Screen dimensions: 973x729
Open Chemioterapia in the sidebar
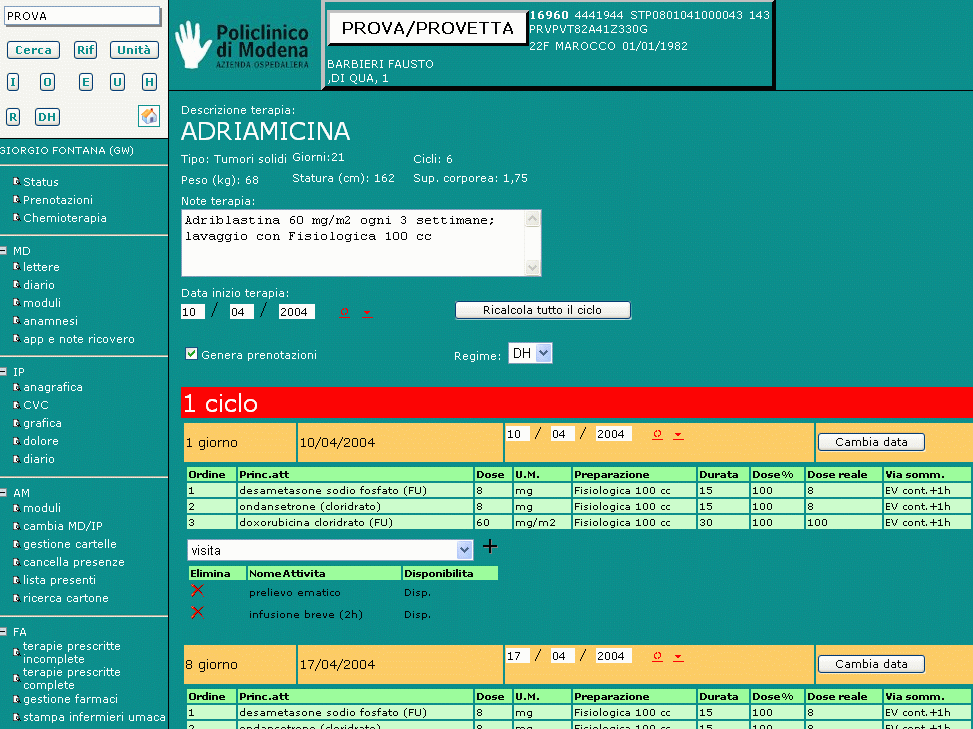64,218
